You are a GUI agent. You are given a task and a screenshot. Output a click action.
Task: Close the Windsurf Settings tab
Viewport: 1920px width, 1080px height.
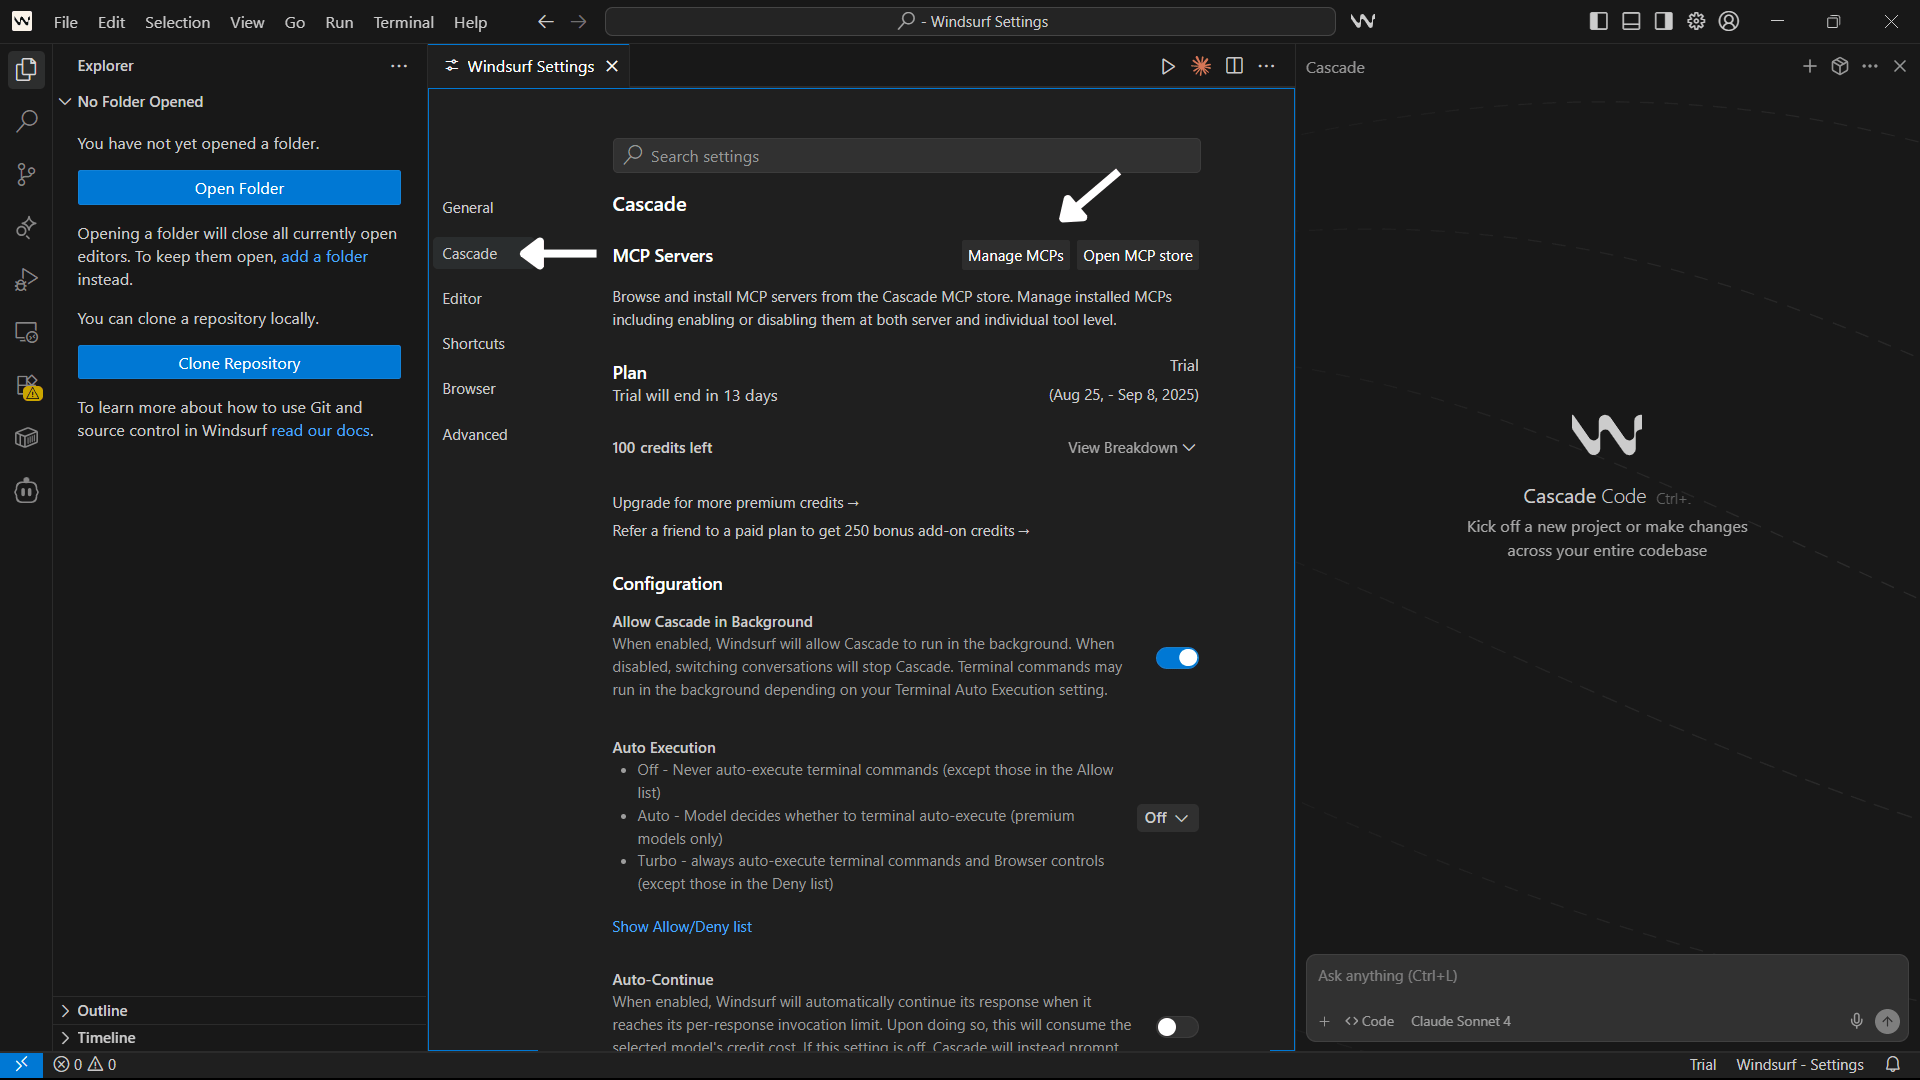(x=612, y=66)
